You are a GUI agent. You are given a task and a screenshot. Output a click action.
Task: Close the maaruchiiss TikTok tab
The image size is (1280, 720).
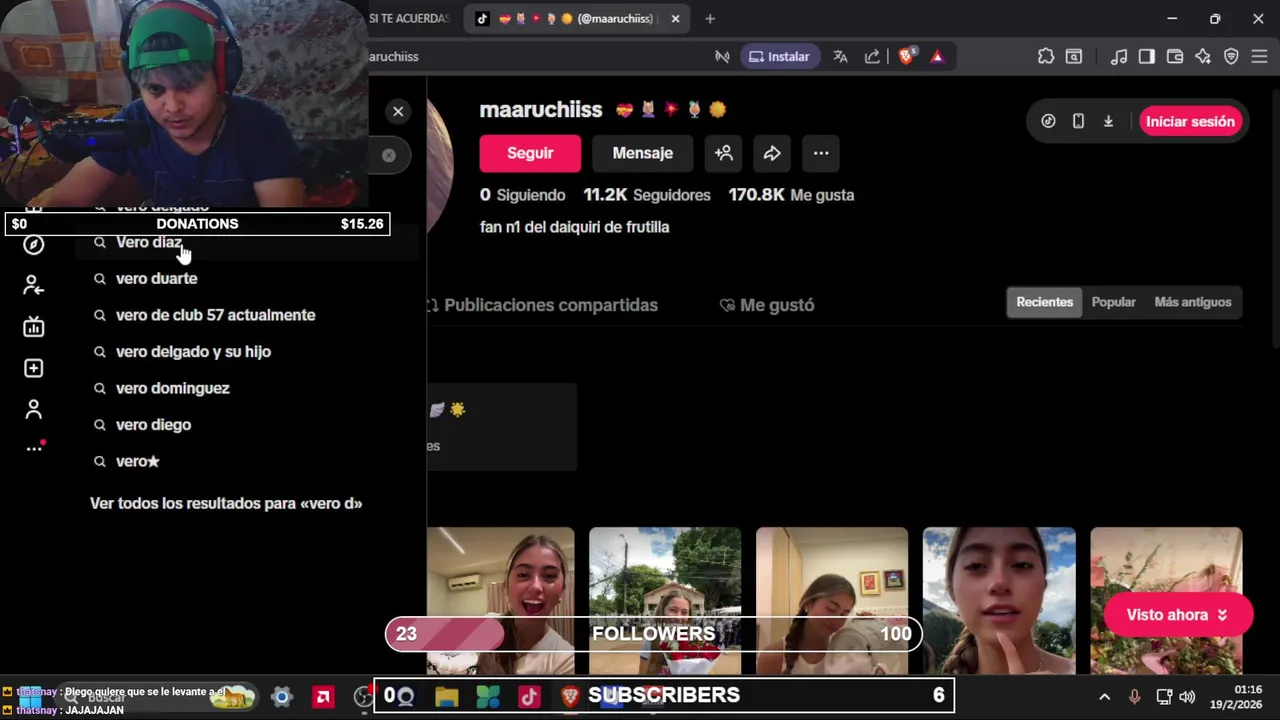point(675,18)
